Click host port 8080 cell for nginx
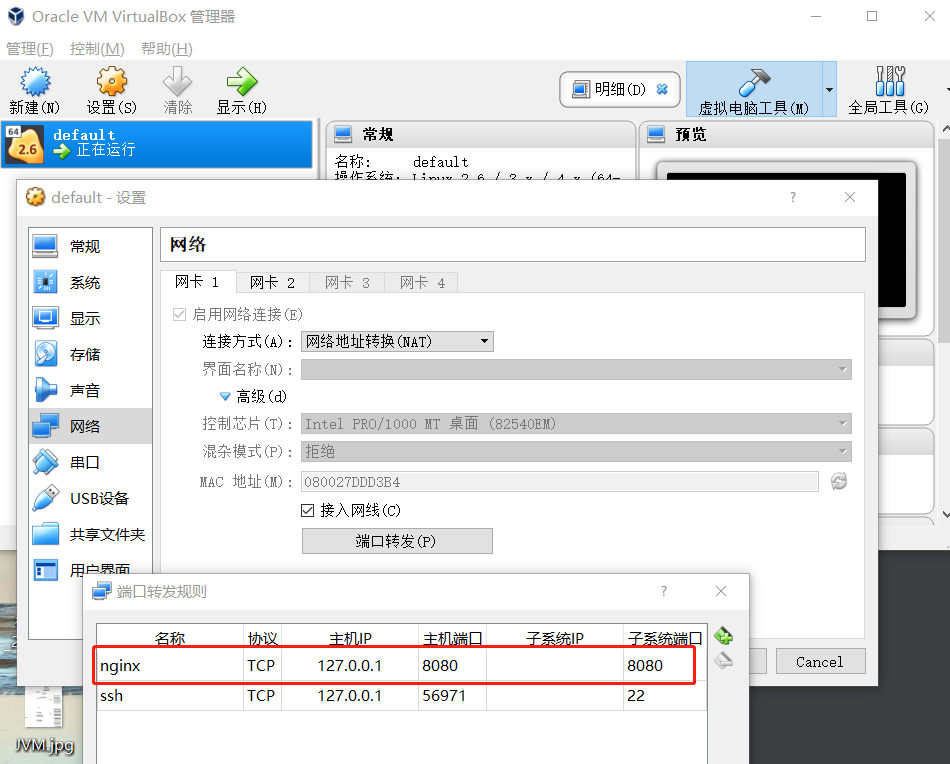 pyautogui.click(x=453, y=665)
